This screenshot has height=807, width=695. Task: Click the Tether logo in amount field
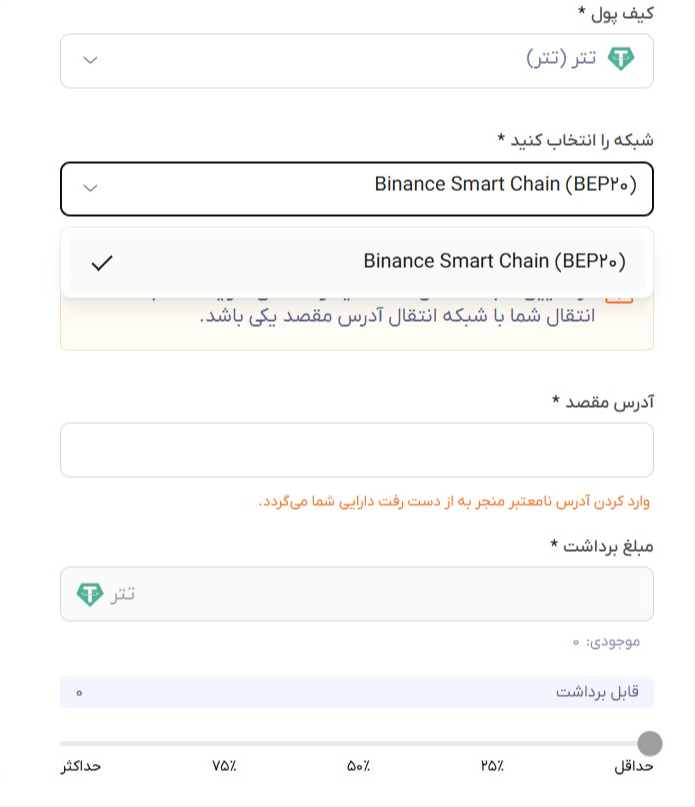(90, 594)
